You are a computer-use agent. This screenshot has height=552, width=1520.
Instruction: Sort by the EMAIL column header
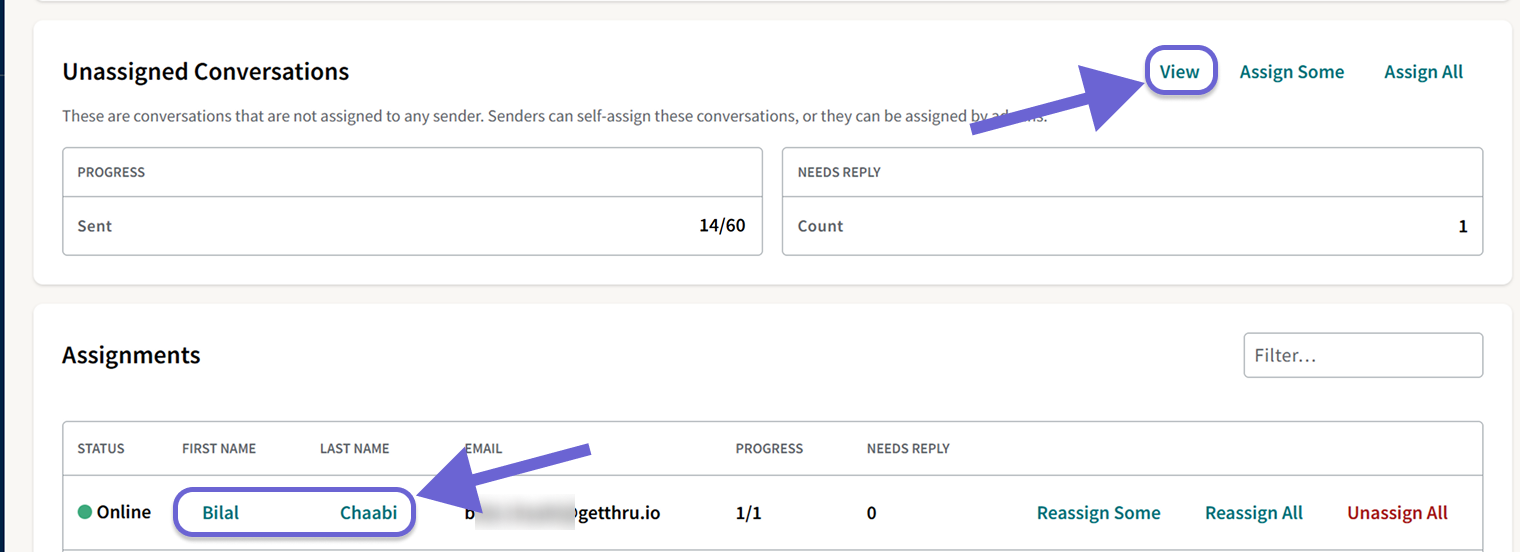pyautogui.click(x=483, y=448)
